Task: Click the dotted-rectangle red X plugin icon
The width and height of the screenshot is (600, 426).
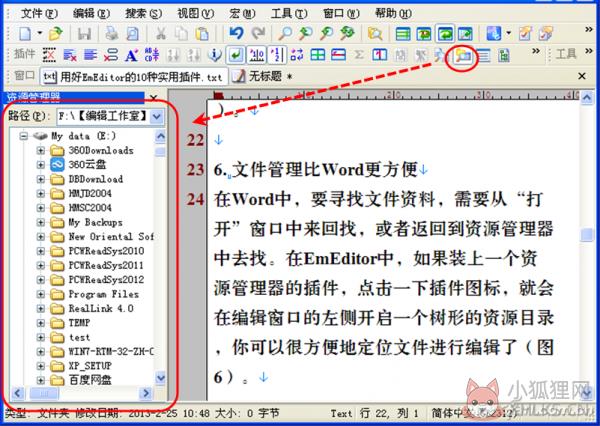Action: [x=49, y=55]
